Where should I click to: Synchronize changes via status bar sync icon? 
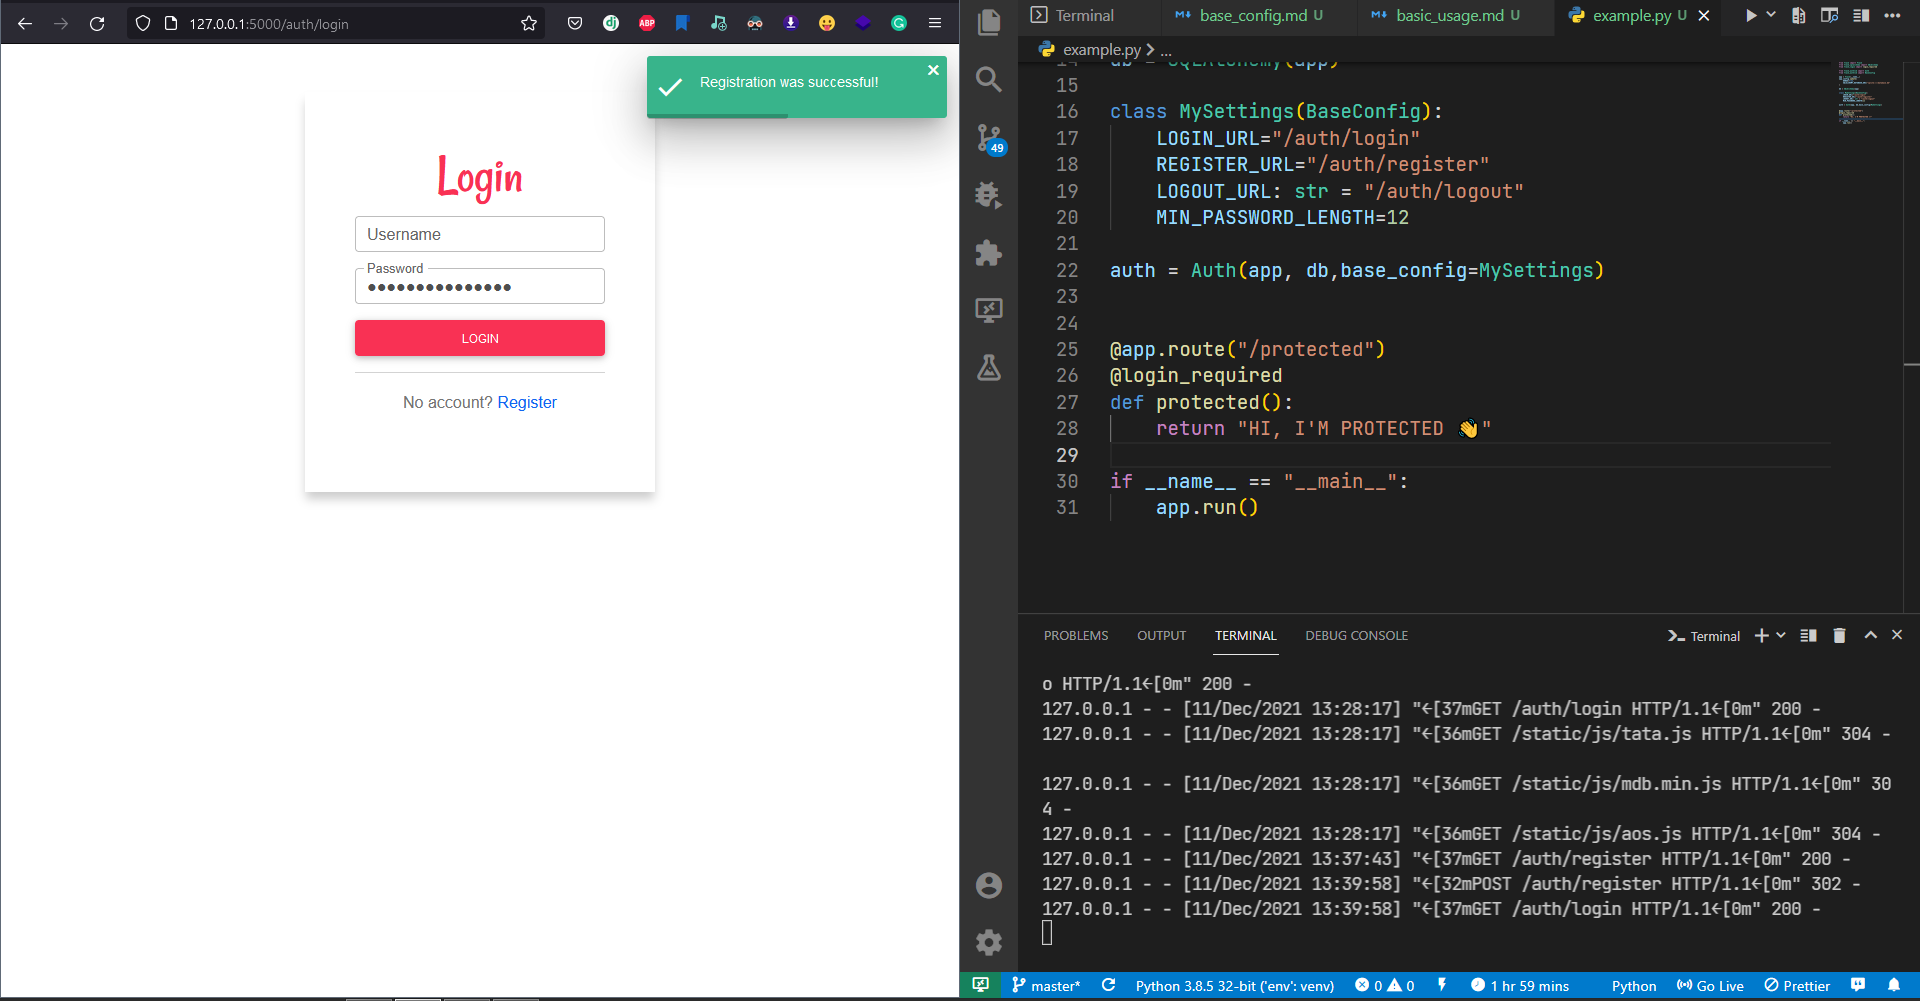point(1108,986)
